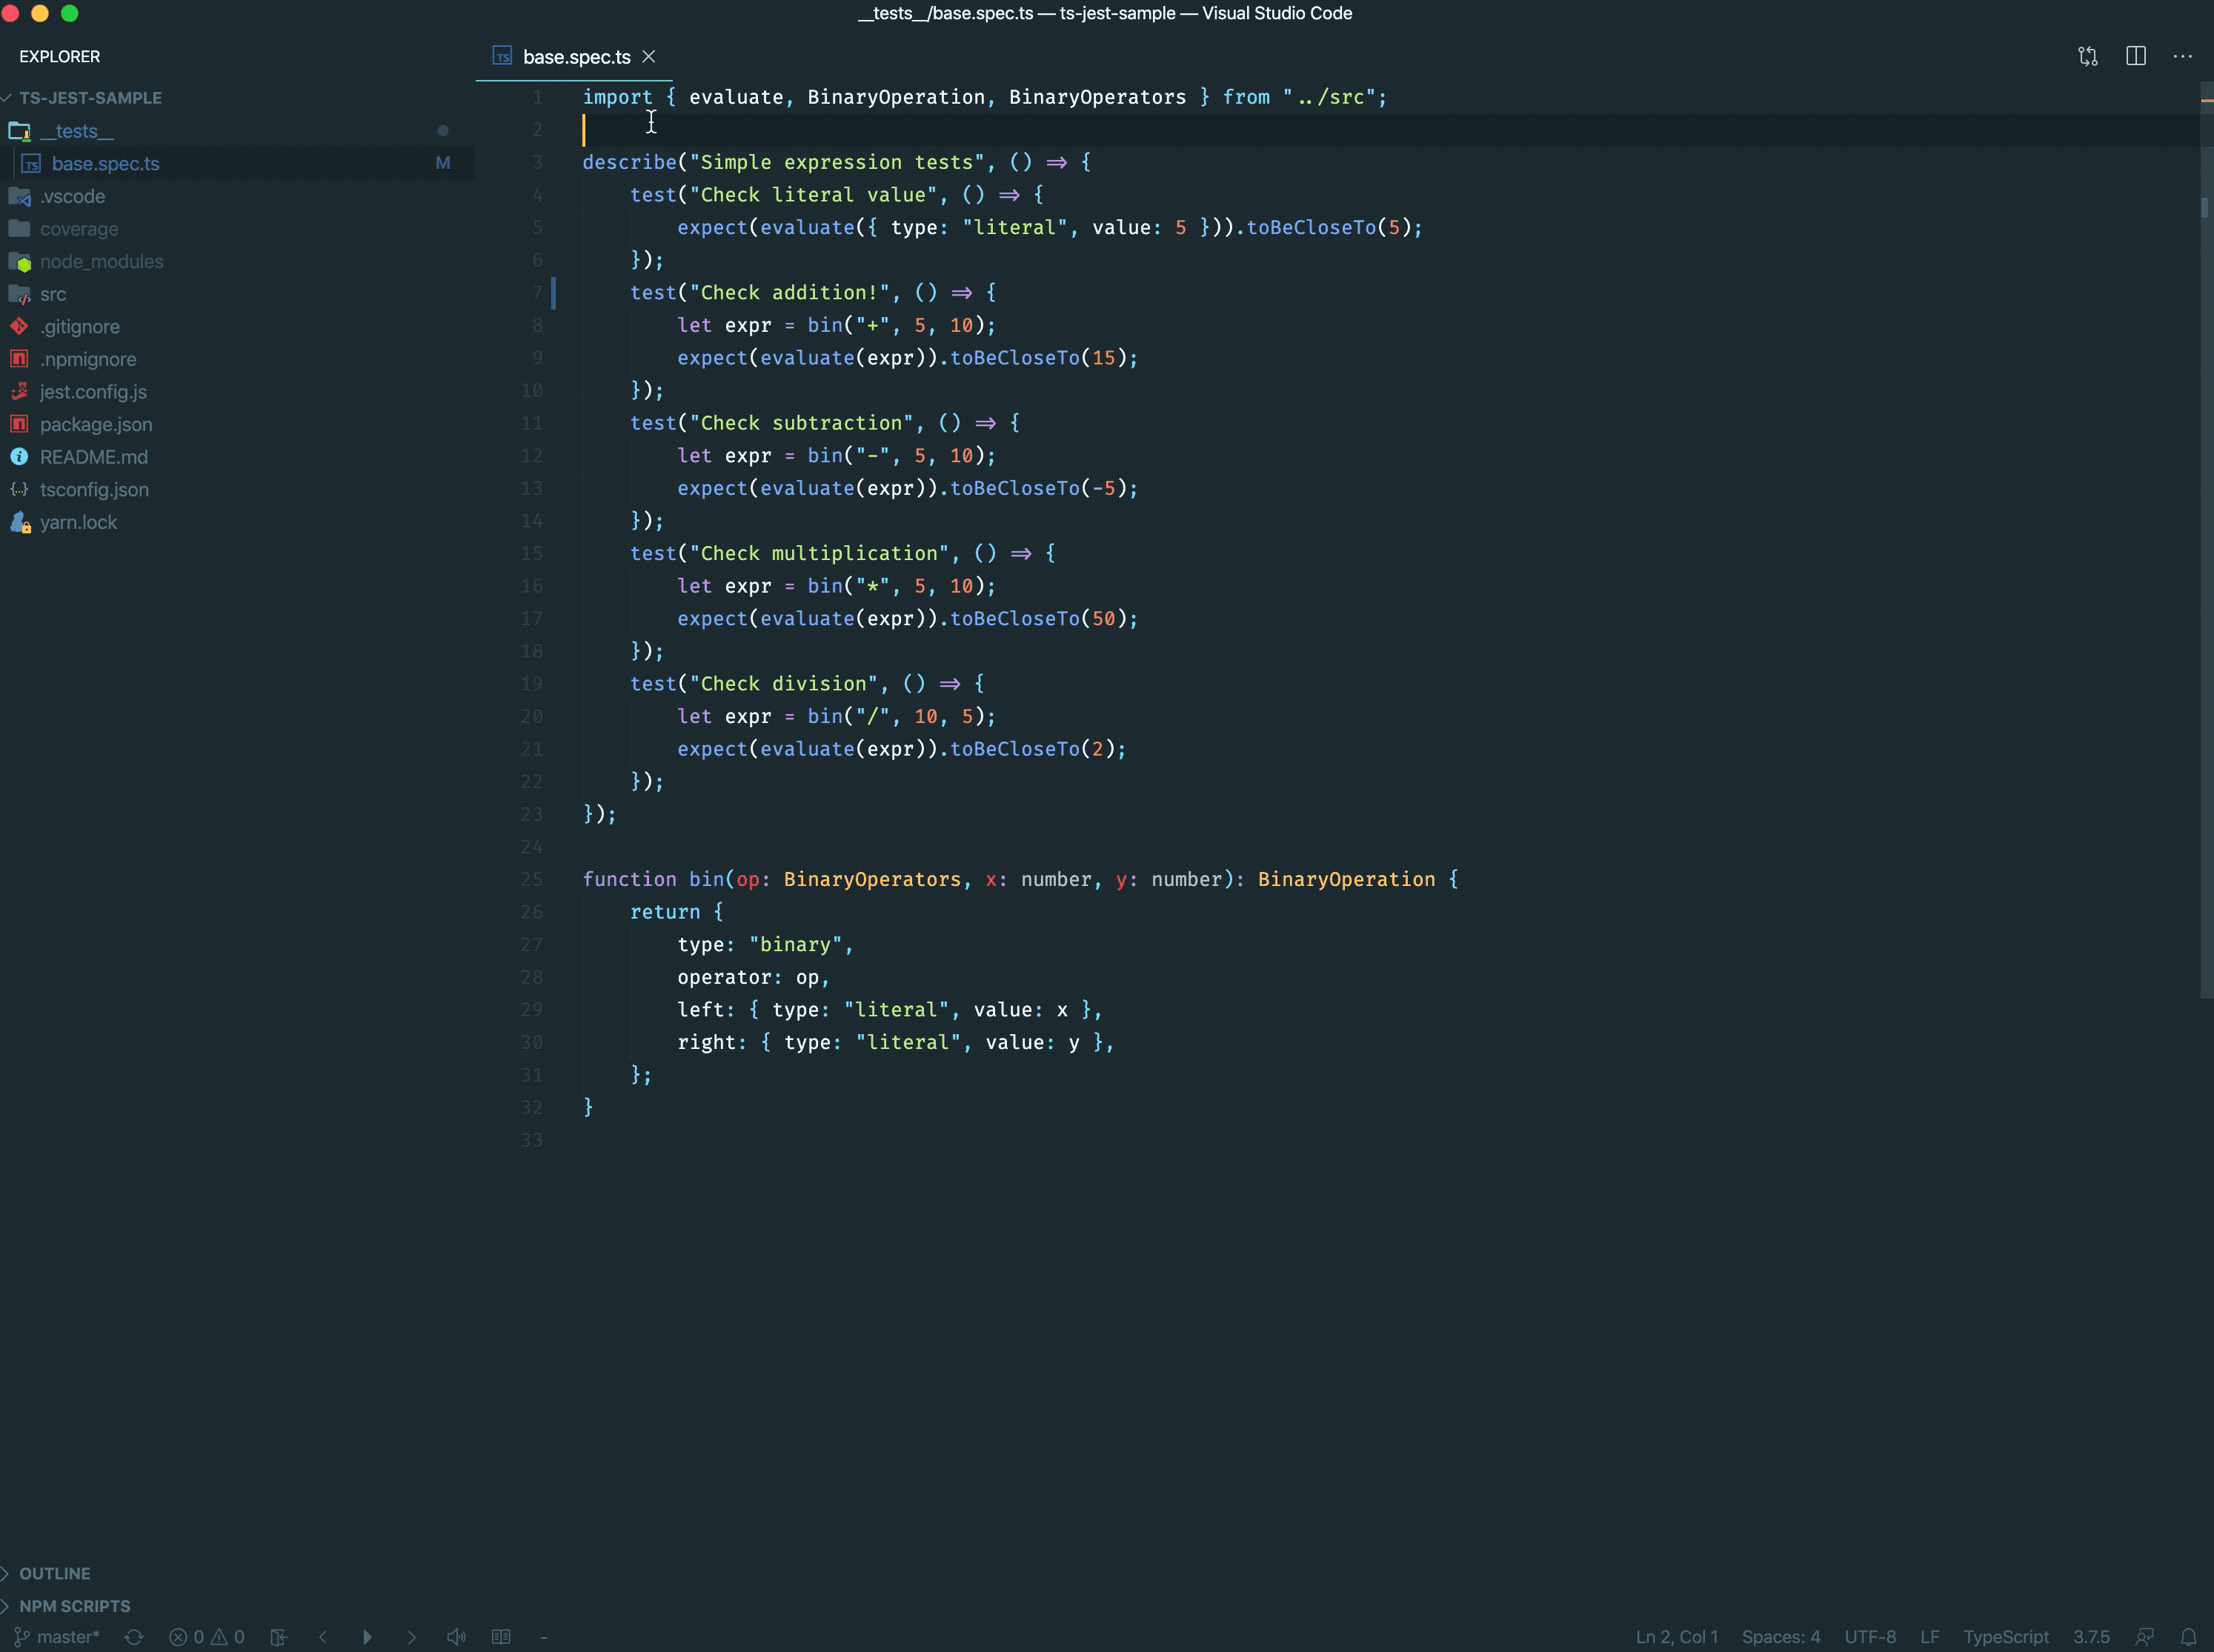Select the base.spec.ts editor tab

coord(575,57)
